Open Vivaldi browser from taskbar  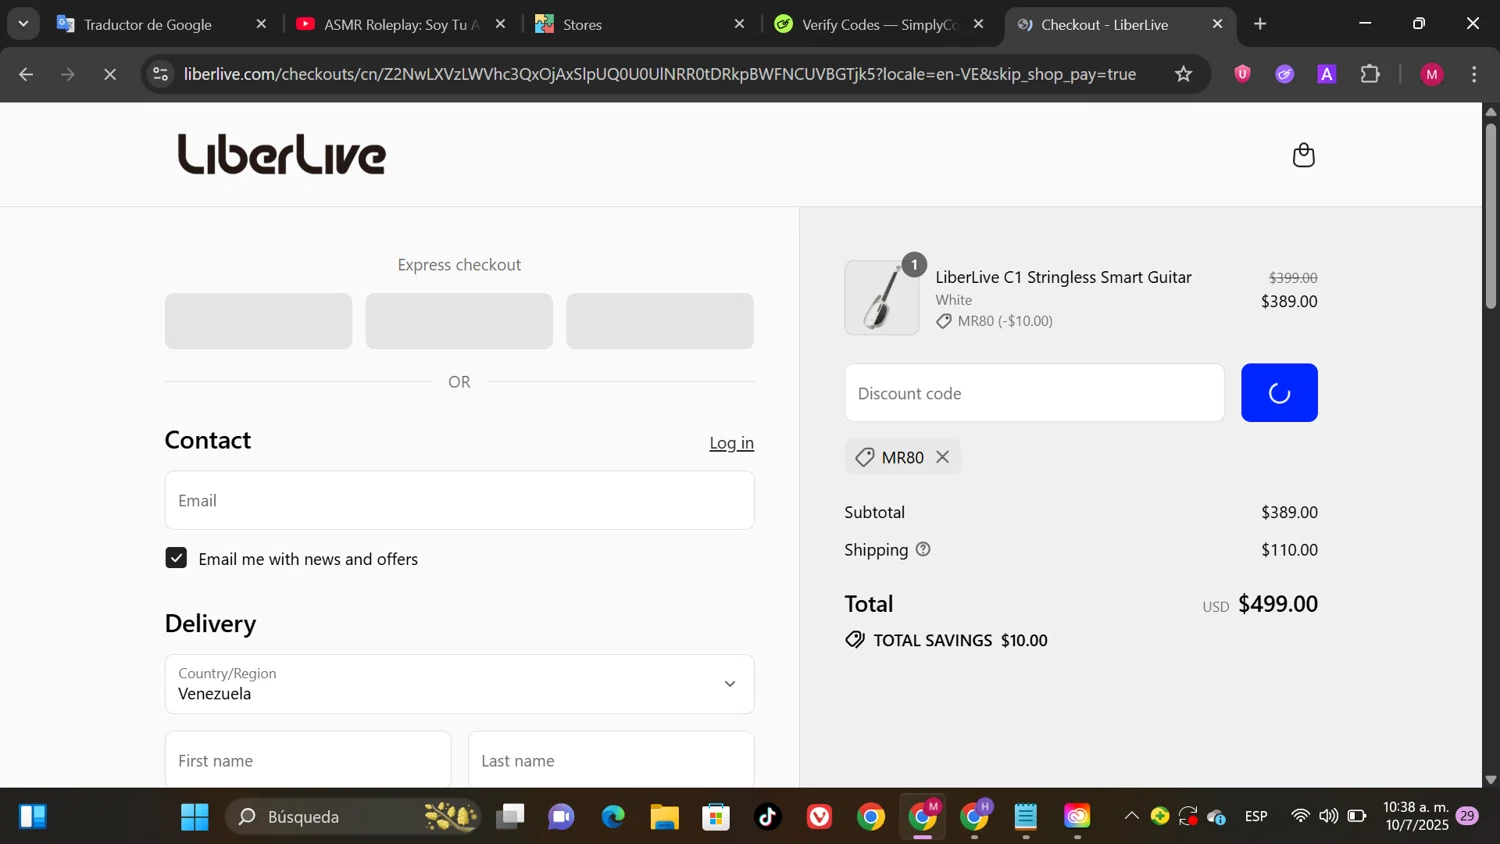click(819, 817)
